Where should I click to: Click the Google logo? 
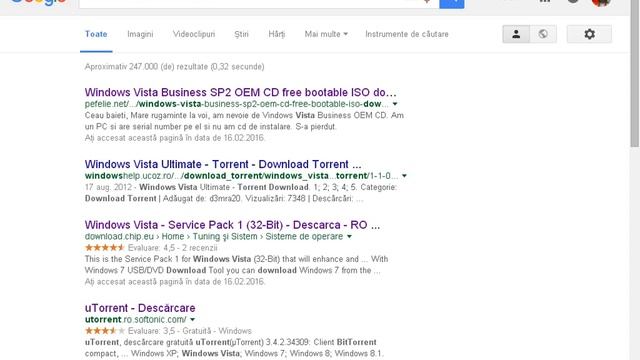(x=38, y=2)
